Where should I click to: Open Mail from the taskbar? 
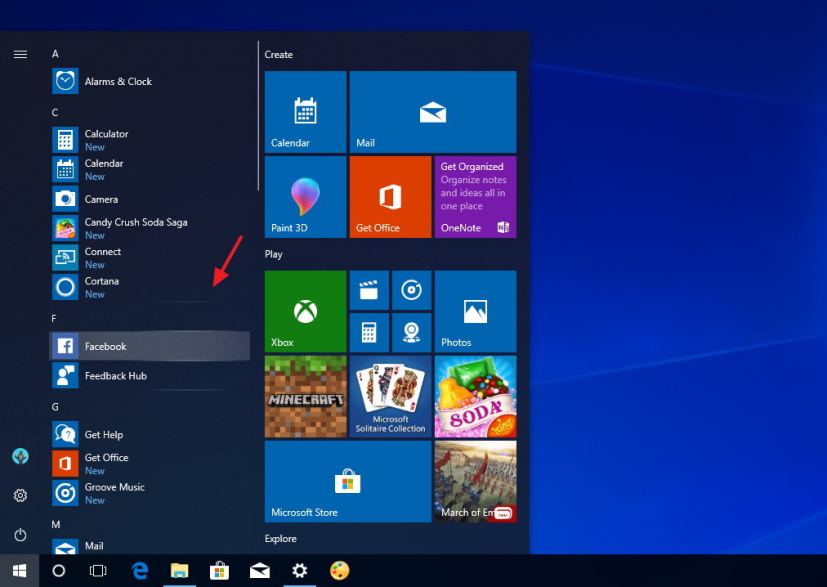(x=260, y=571)
